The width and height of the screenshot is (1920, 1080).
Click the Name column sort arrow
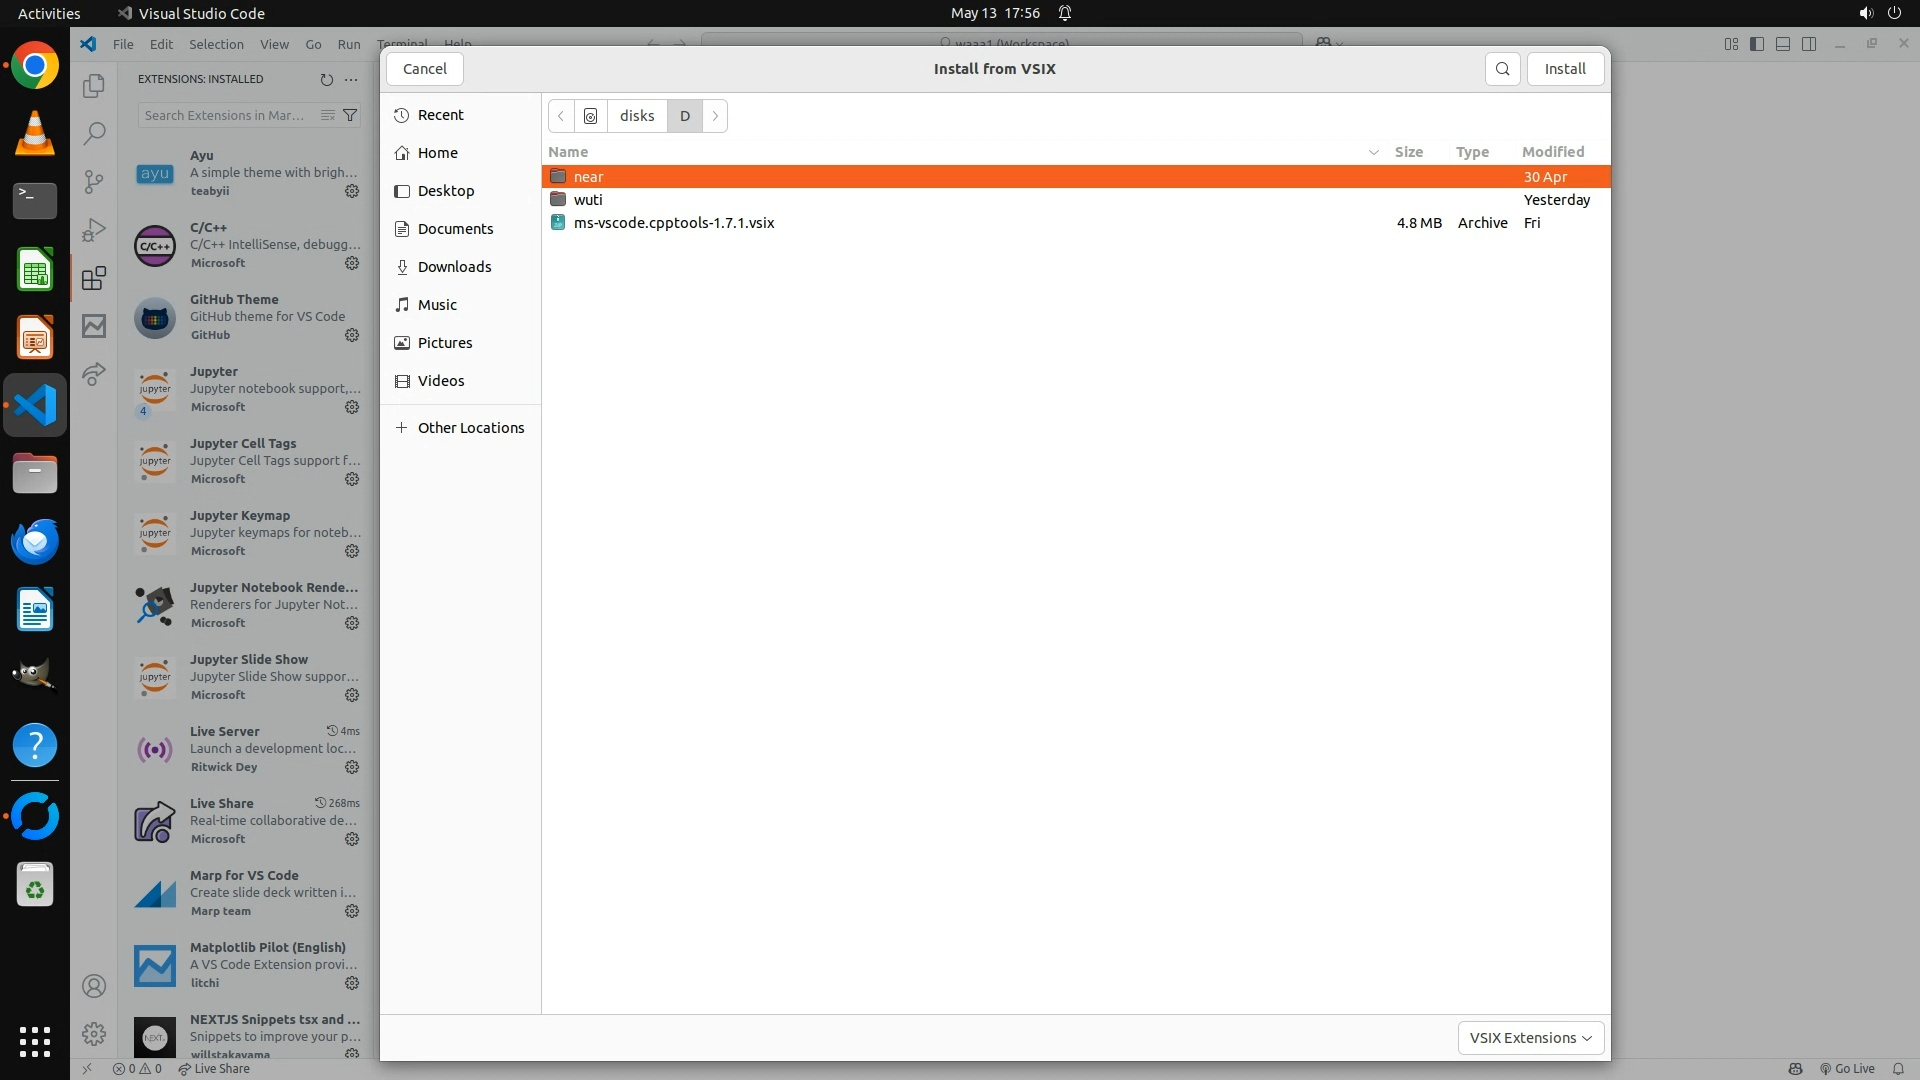[x=1373, y=152]
